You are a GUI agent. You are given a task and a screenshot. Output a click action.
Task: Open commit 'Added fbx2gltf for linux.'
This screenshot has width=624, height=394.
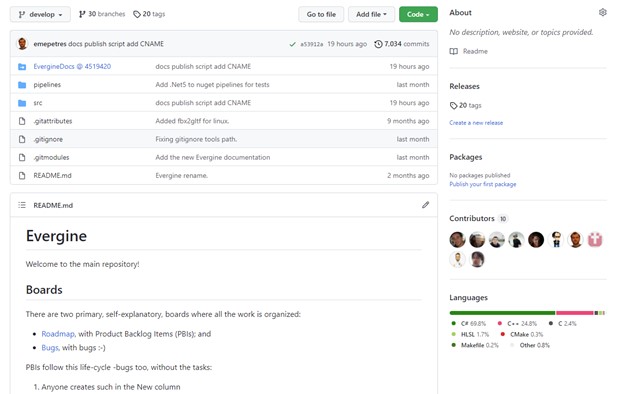click(192, 121)
